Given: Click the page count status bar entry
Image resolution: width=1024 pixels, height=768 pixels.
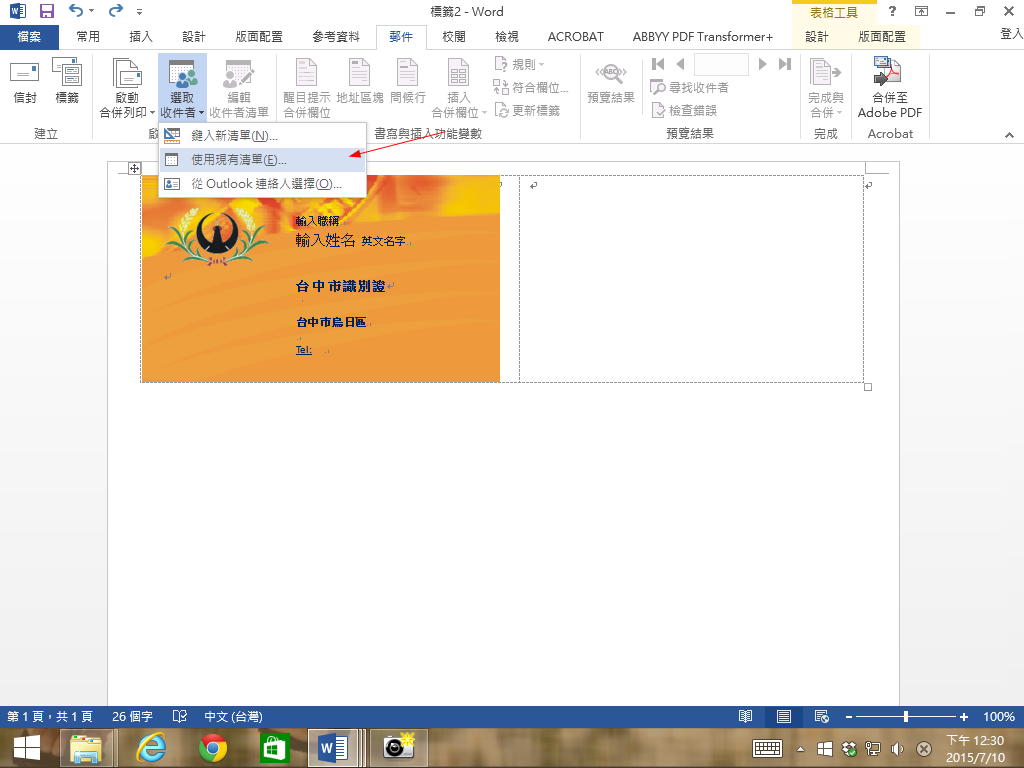Looking at the screenshot, I should coord(50,716).
